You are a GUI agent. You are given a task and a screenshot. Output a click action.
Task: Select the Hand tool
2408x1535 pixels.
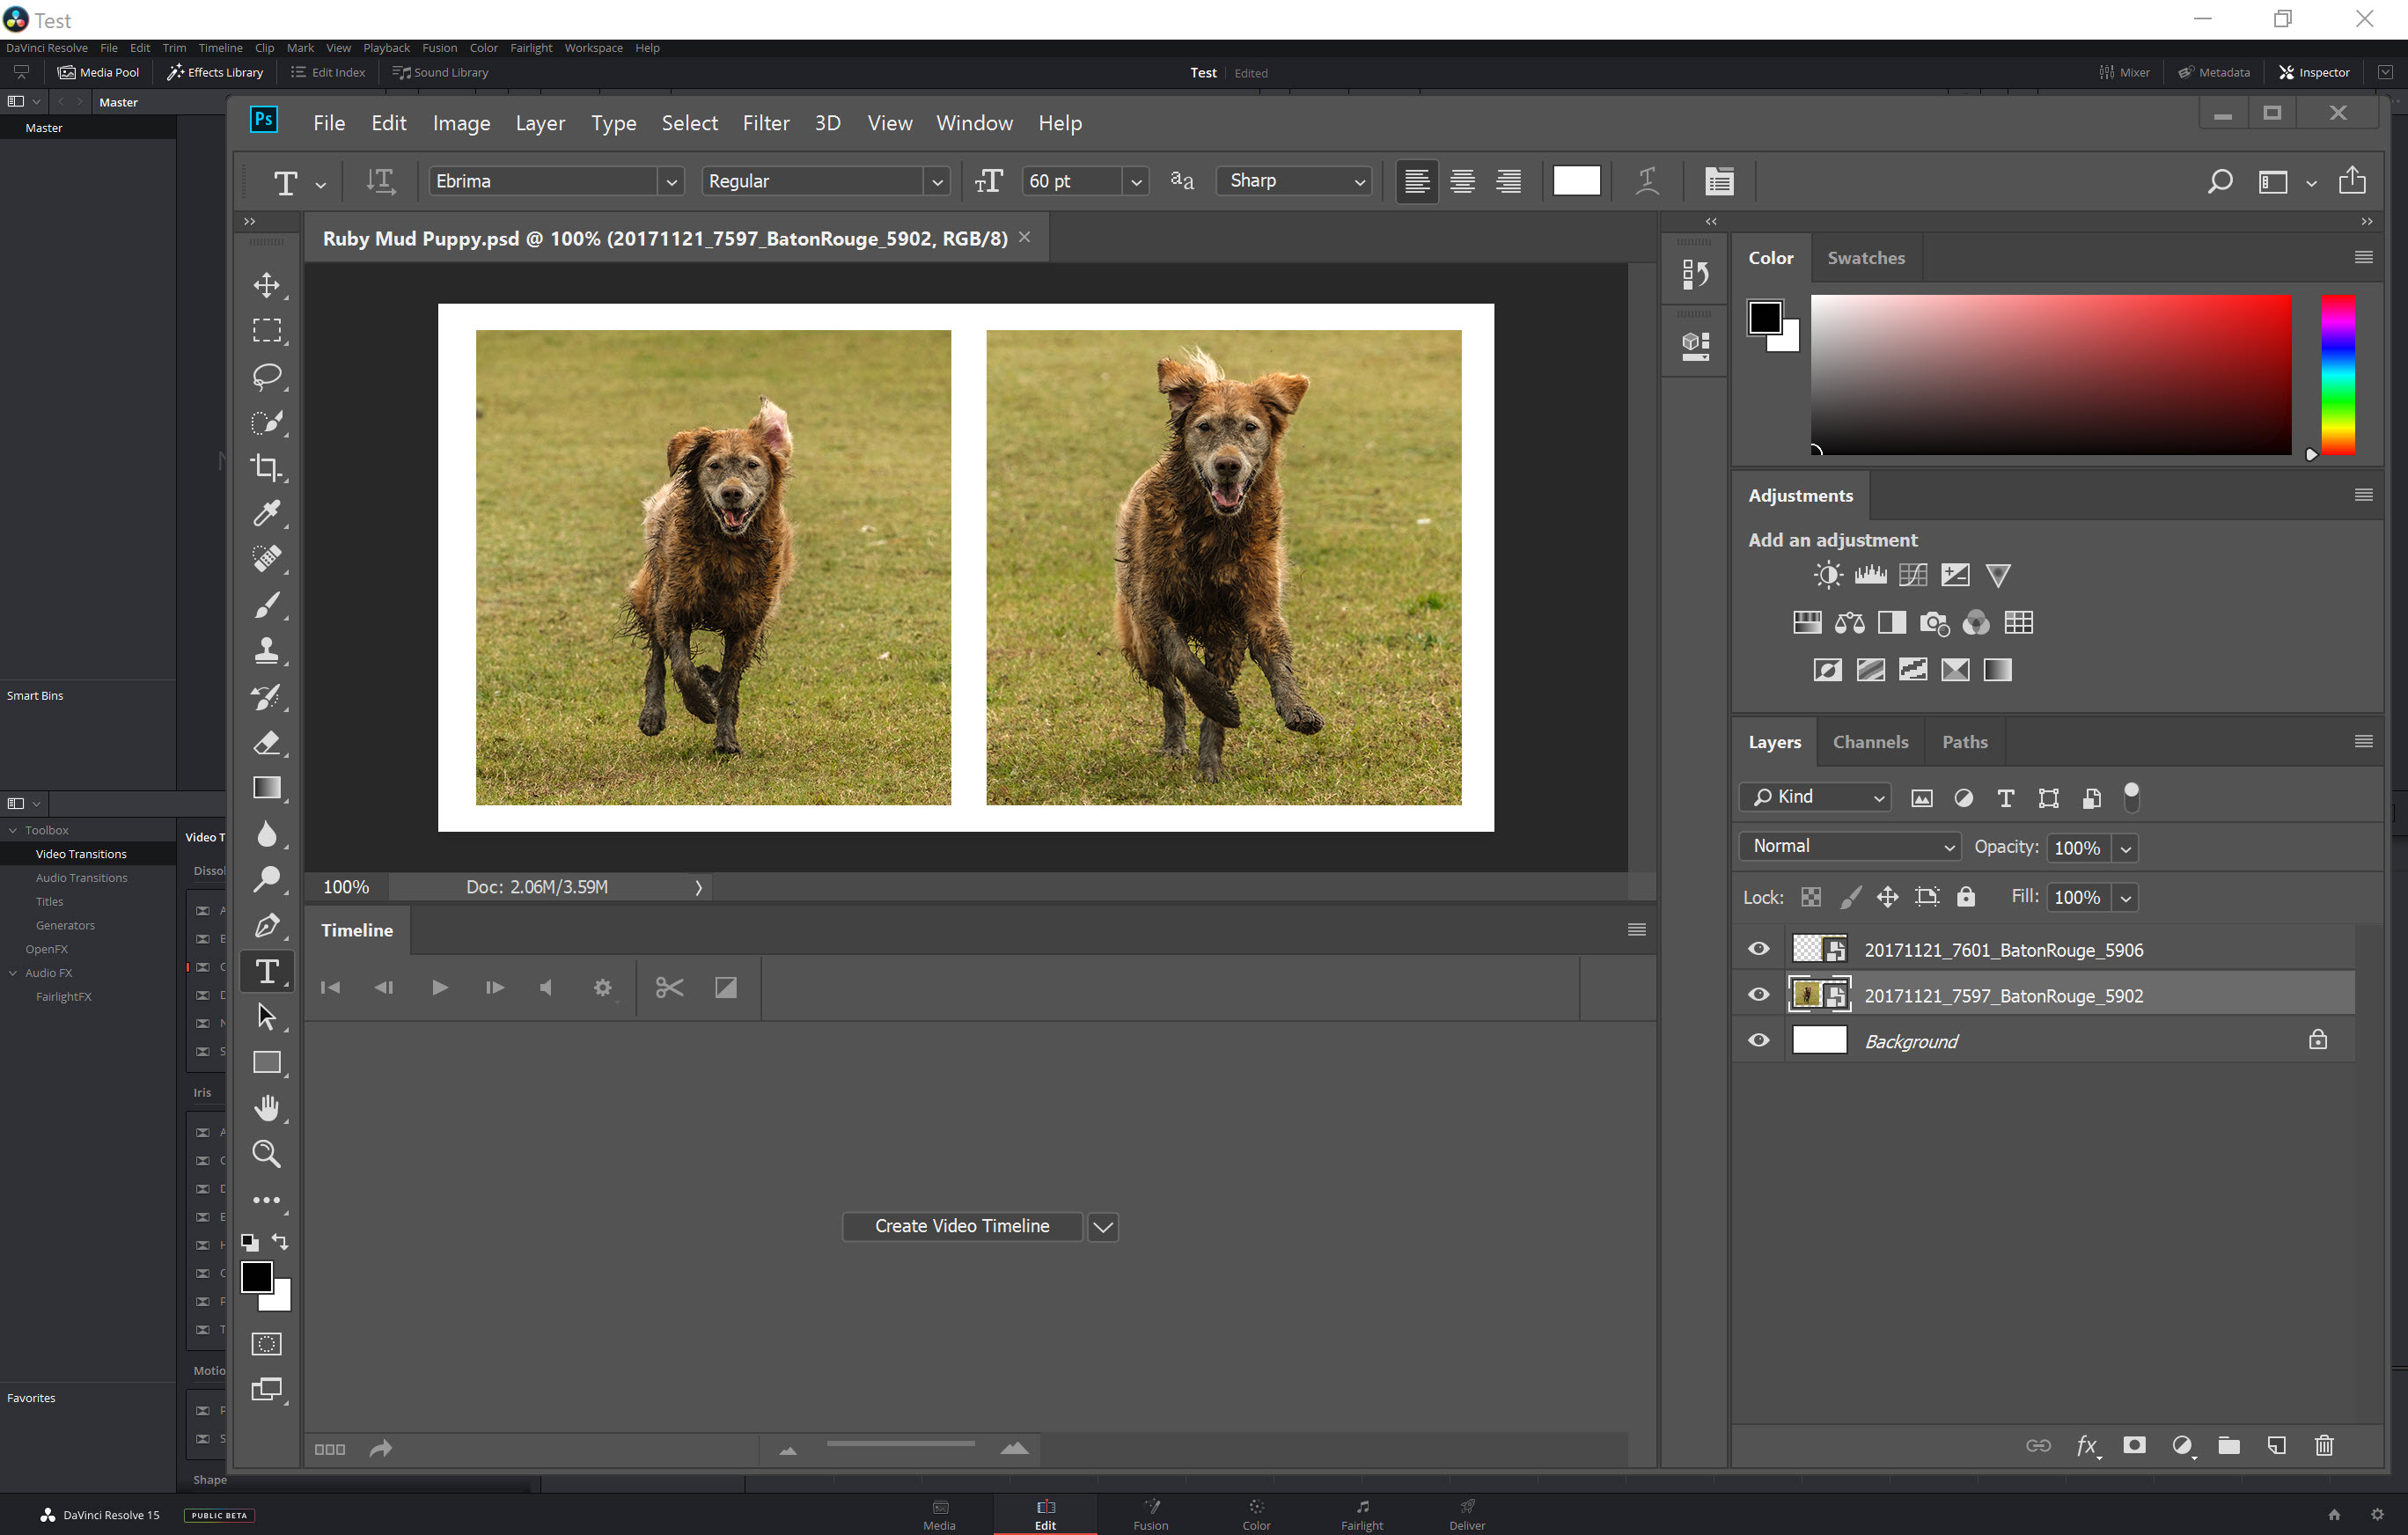(266, 1108)
